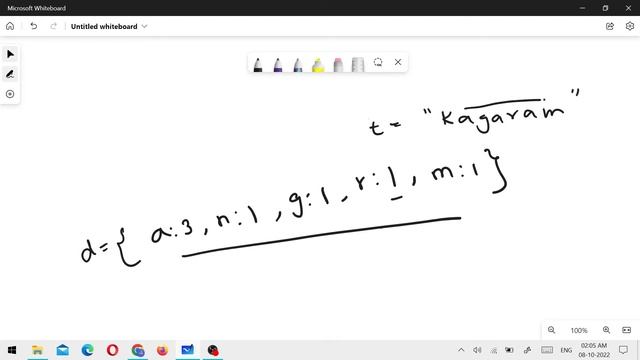The width and height of the screenshot is (640, 360).
Task: Open the Share whiteboard option
Action: [610, 27]
